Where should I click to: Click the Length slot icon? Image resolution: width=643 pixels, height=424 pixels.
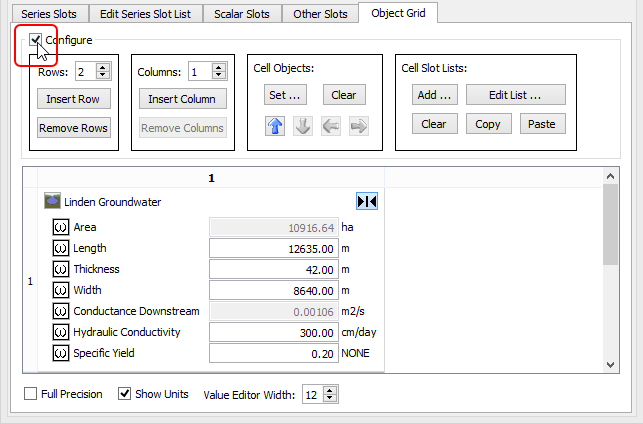click(61, 248)
